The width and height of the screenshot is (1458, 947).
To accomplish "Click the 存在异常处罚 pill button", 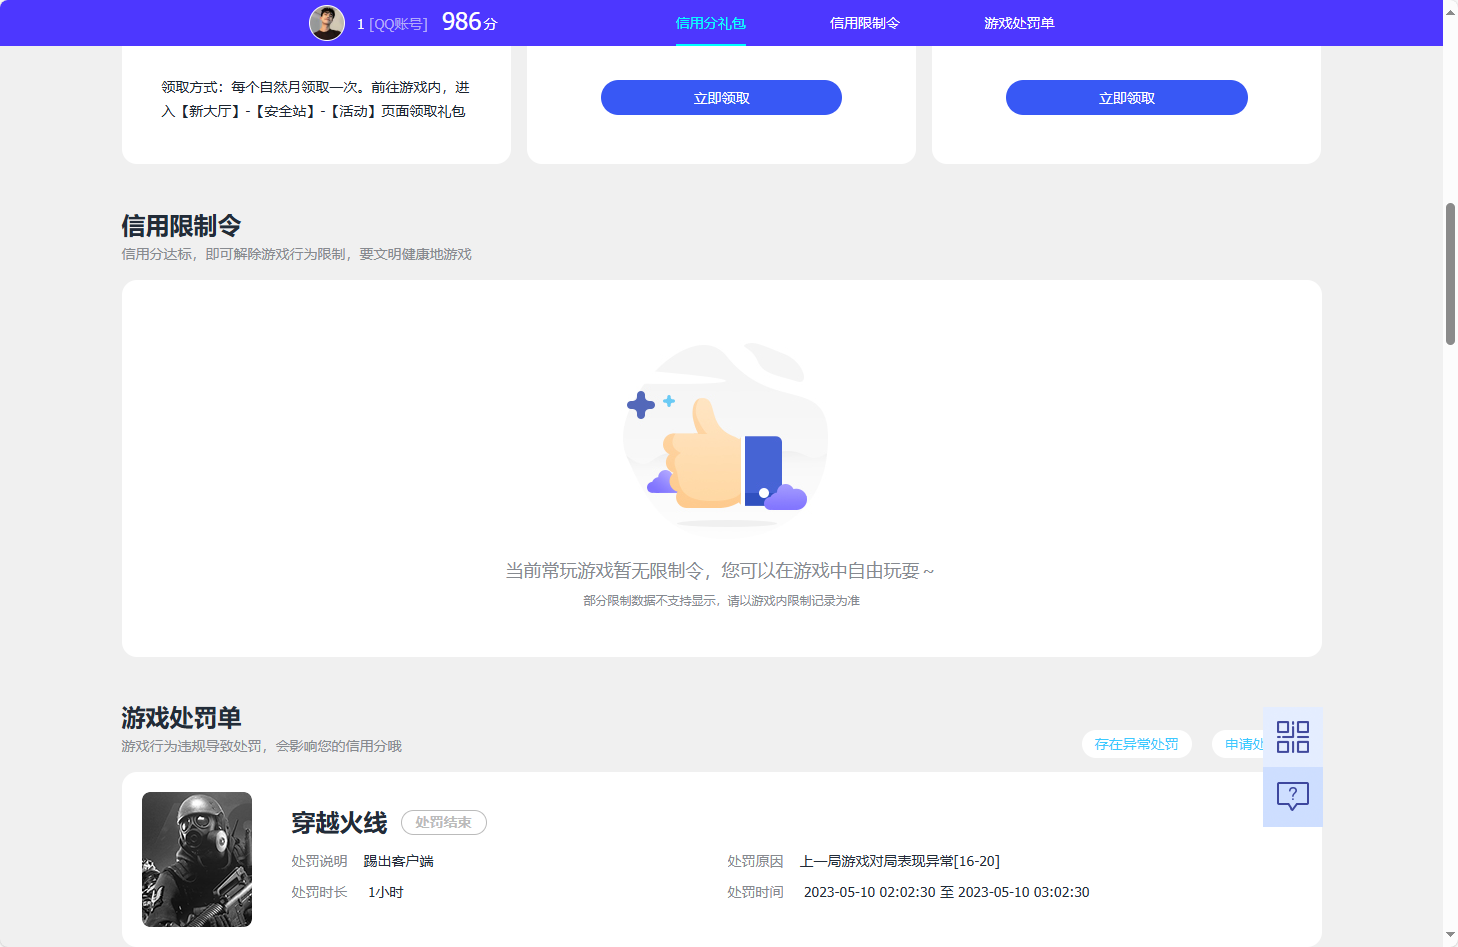I will click(x=1136, y=744).
